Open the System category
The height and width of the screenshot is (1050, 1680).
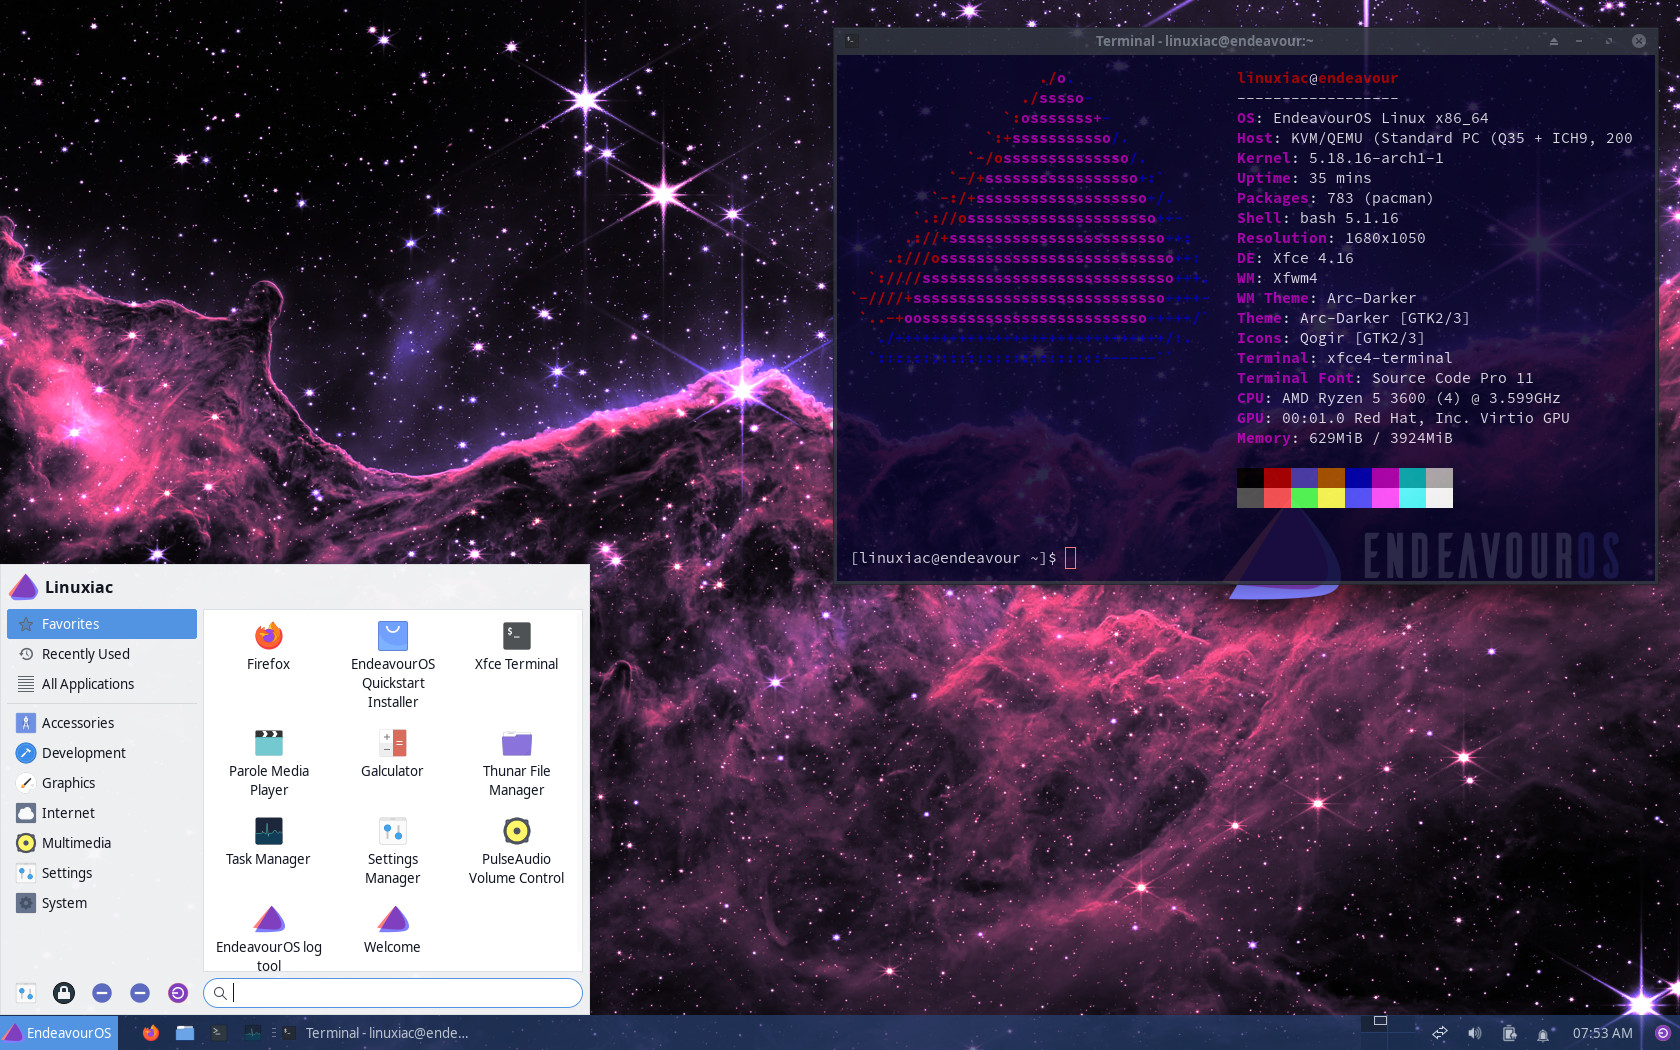pos(102,903)
